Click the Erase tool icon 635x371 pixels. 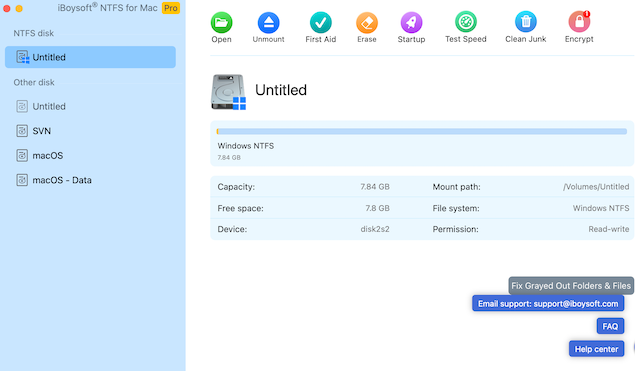pos(367,23)
